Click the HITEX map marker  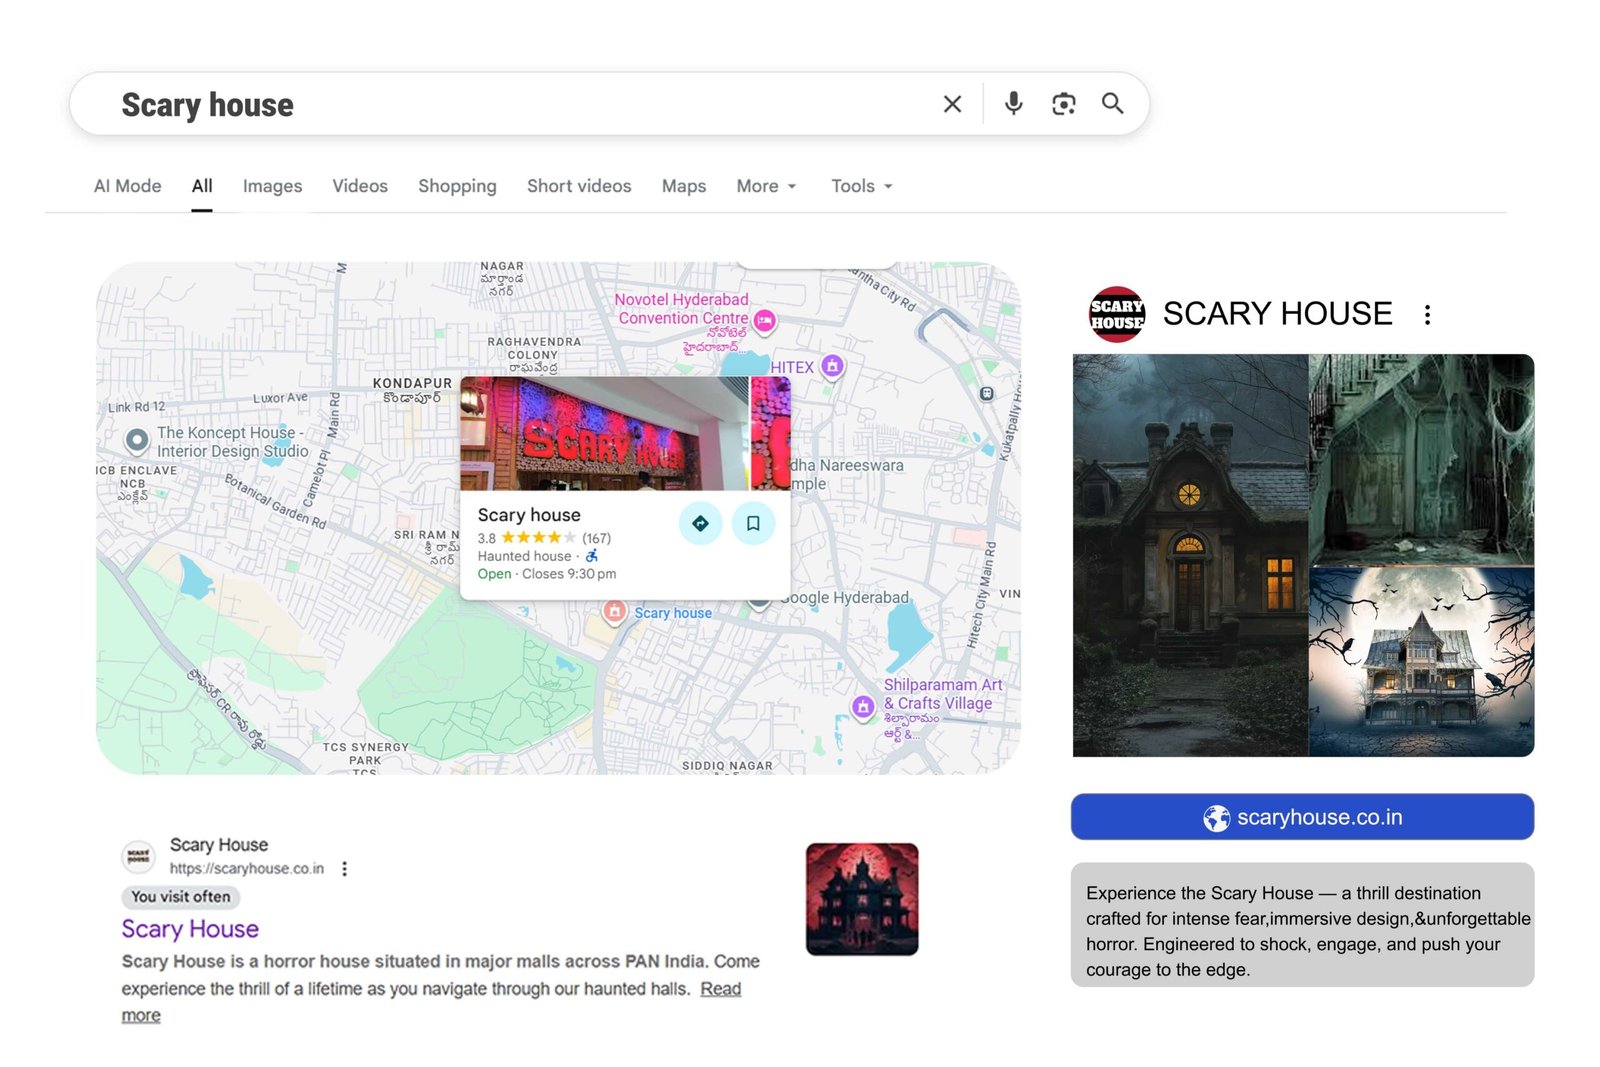click(832, 366)
